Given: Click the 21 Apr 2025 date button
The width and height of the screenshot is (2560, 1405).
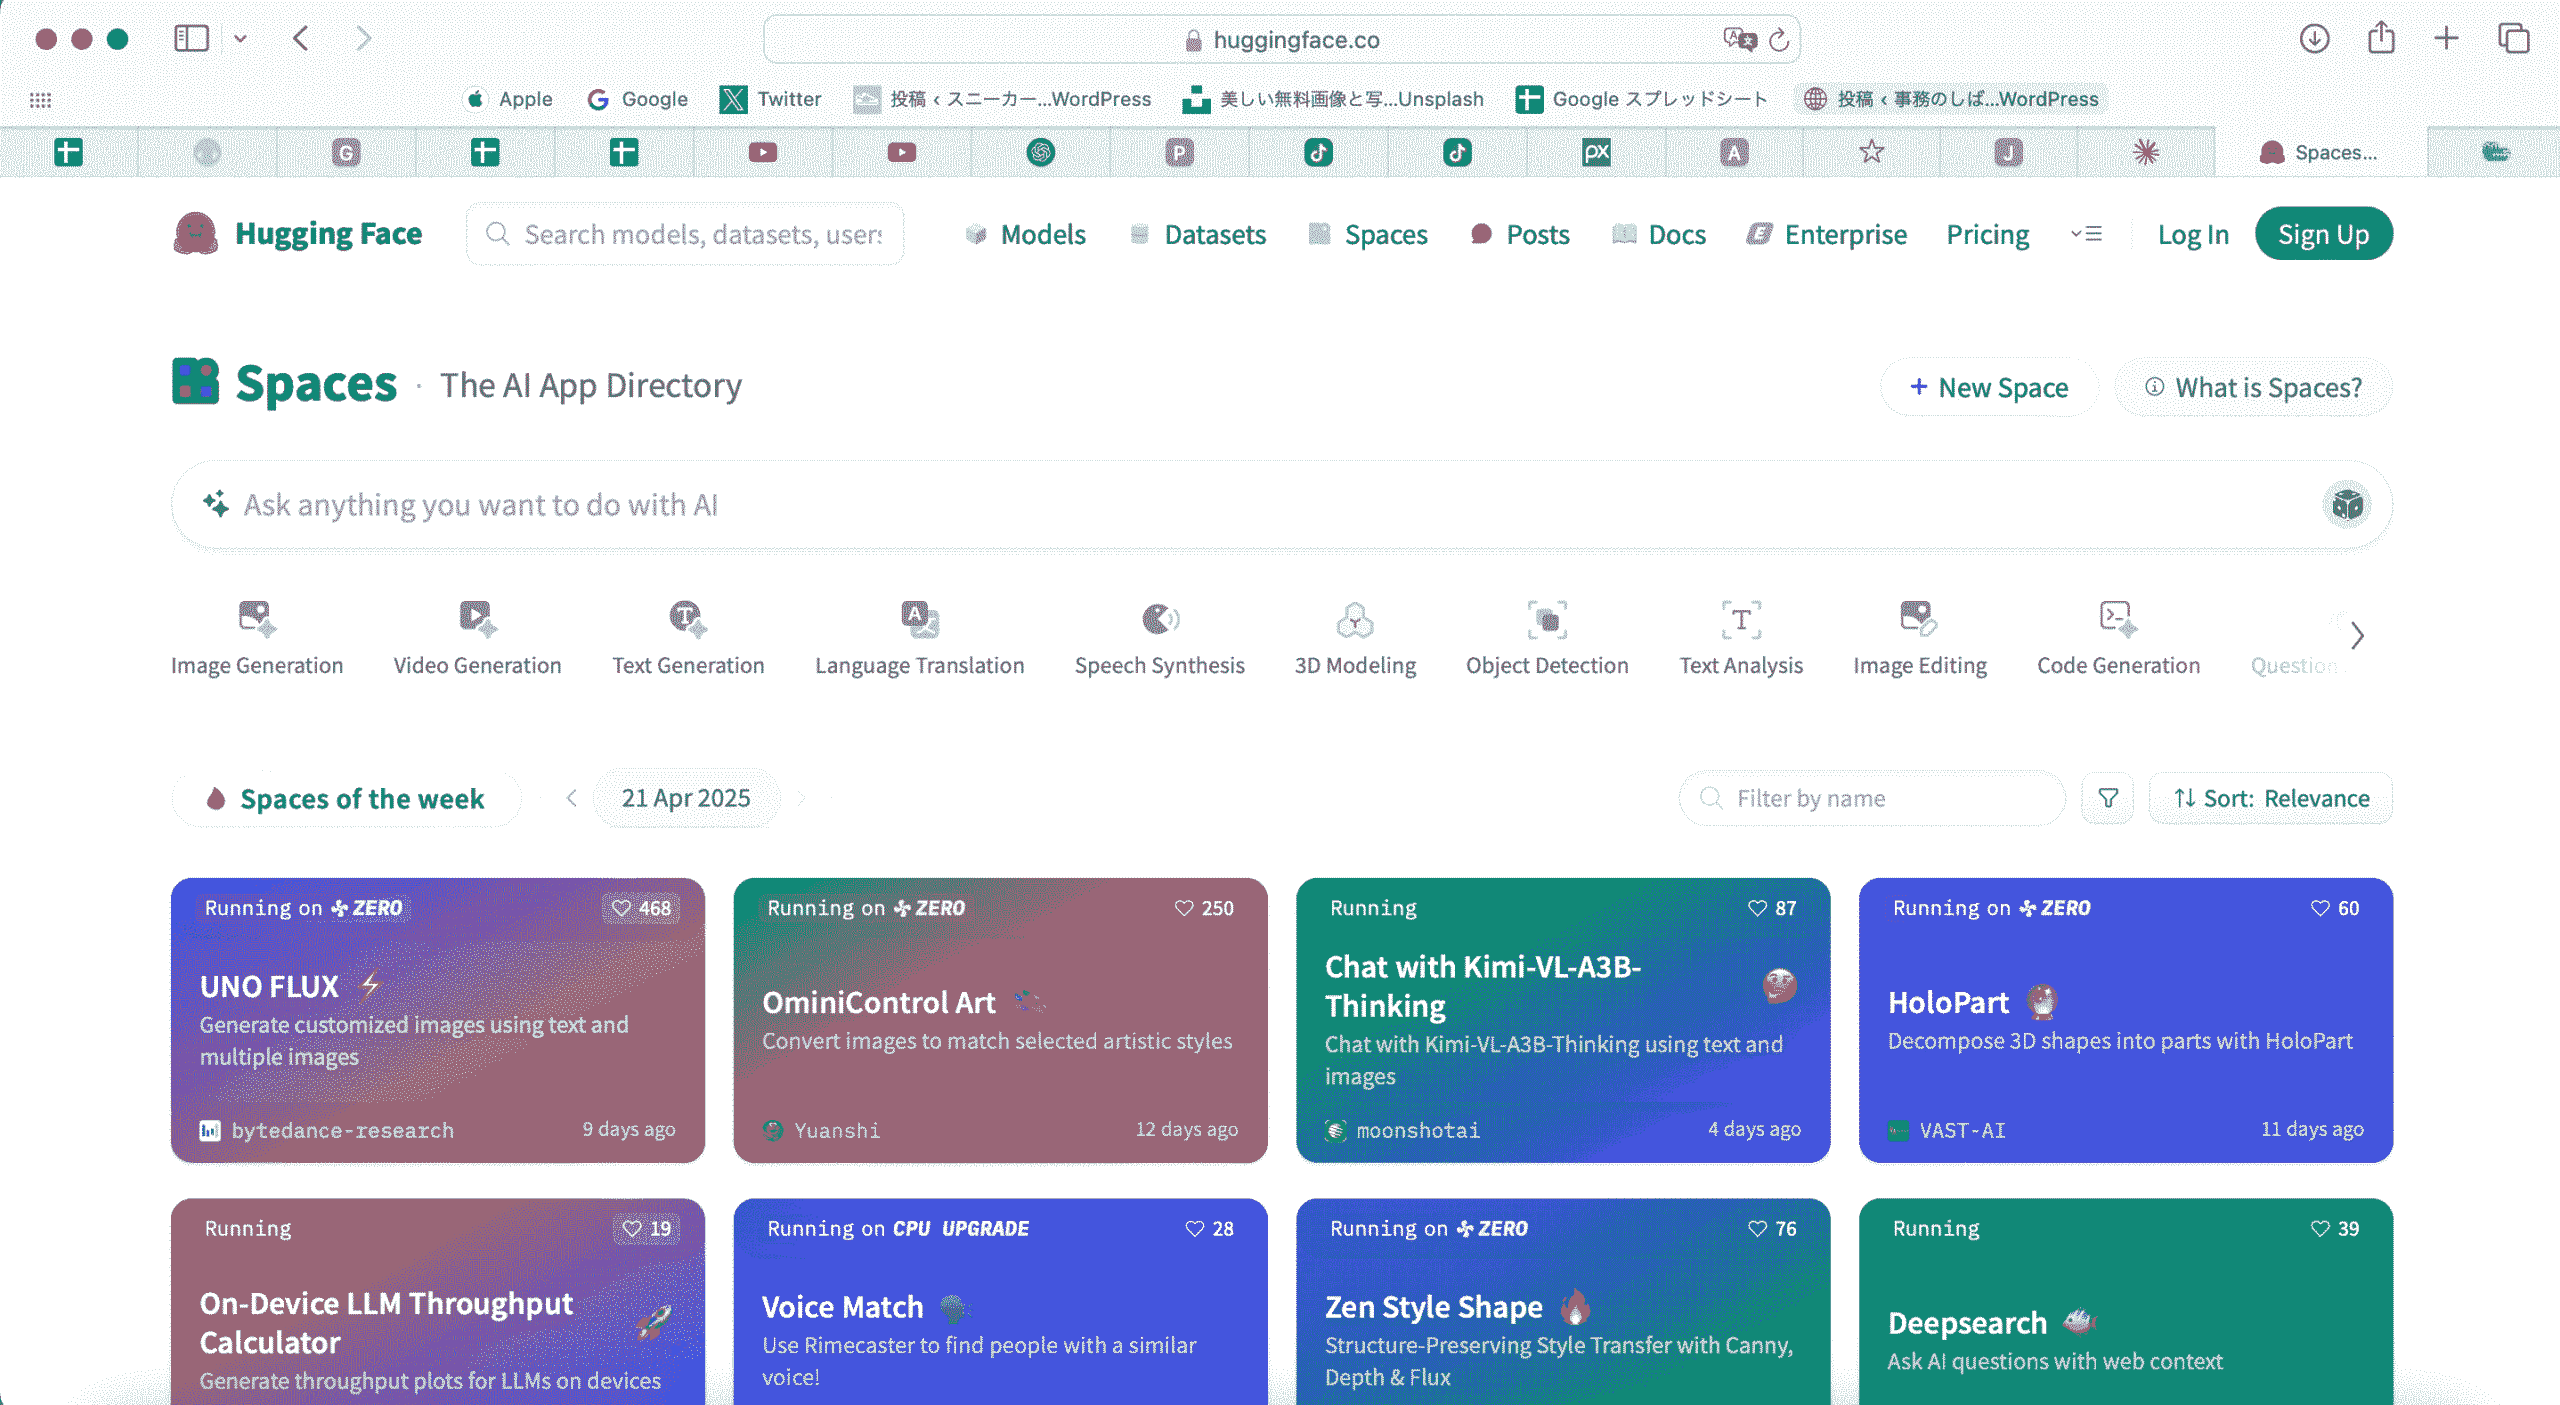Looking at the screenshot, I should [686, 798].
